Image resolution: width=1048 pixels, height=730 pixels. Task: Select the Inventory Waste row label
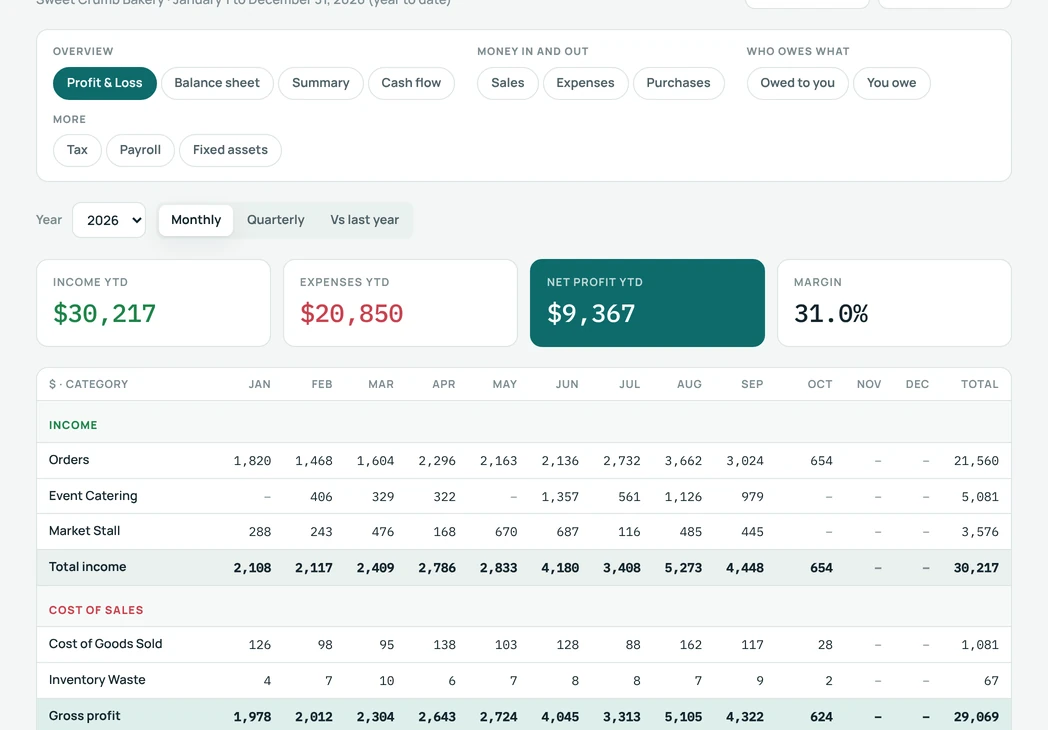[x=97, y=680]
